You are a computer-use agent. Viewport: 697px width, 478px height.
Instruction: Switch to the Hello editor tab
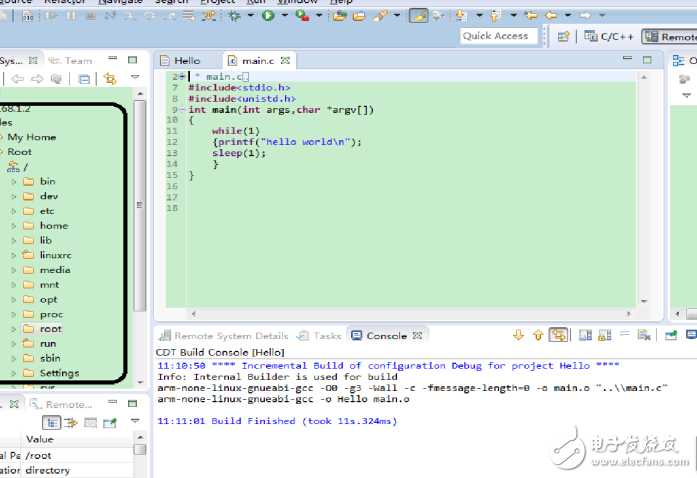pyautogui.click(x=187, y=61)
